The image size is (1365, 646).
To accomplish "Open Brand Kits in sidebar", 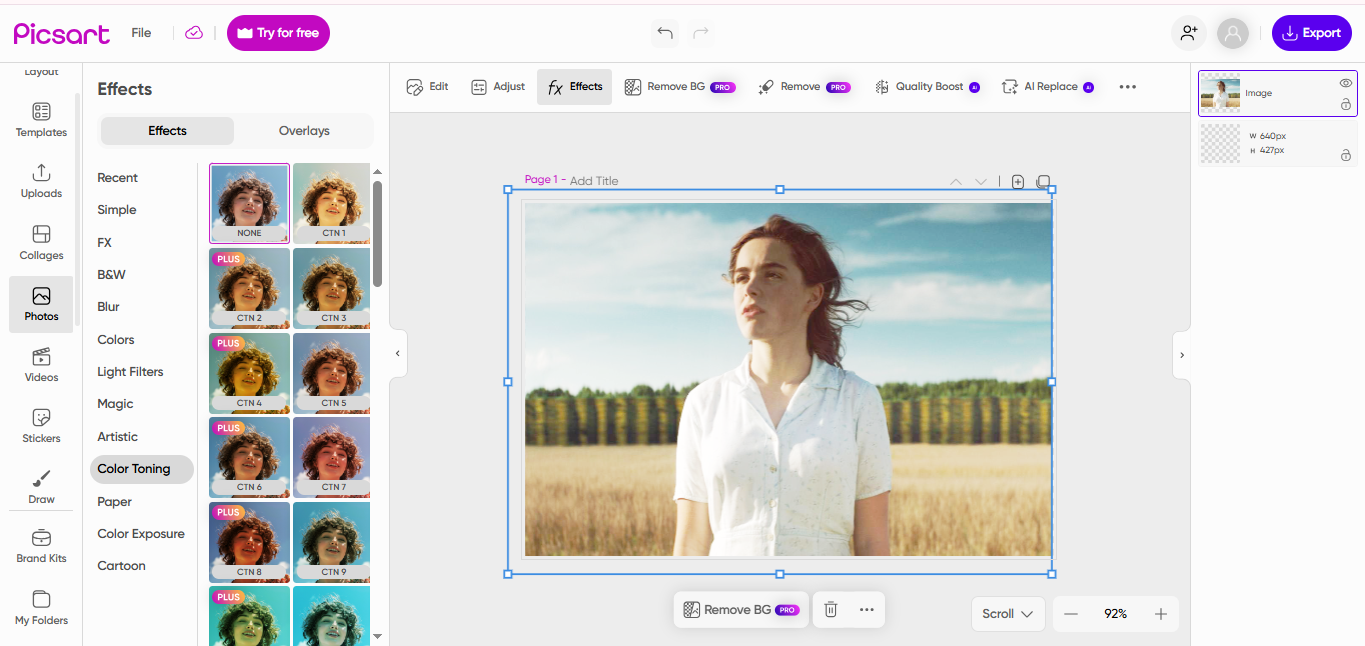I will pyautogui.click(x=41, y=547).
